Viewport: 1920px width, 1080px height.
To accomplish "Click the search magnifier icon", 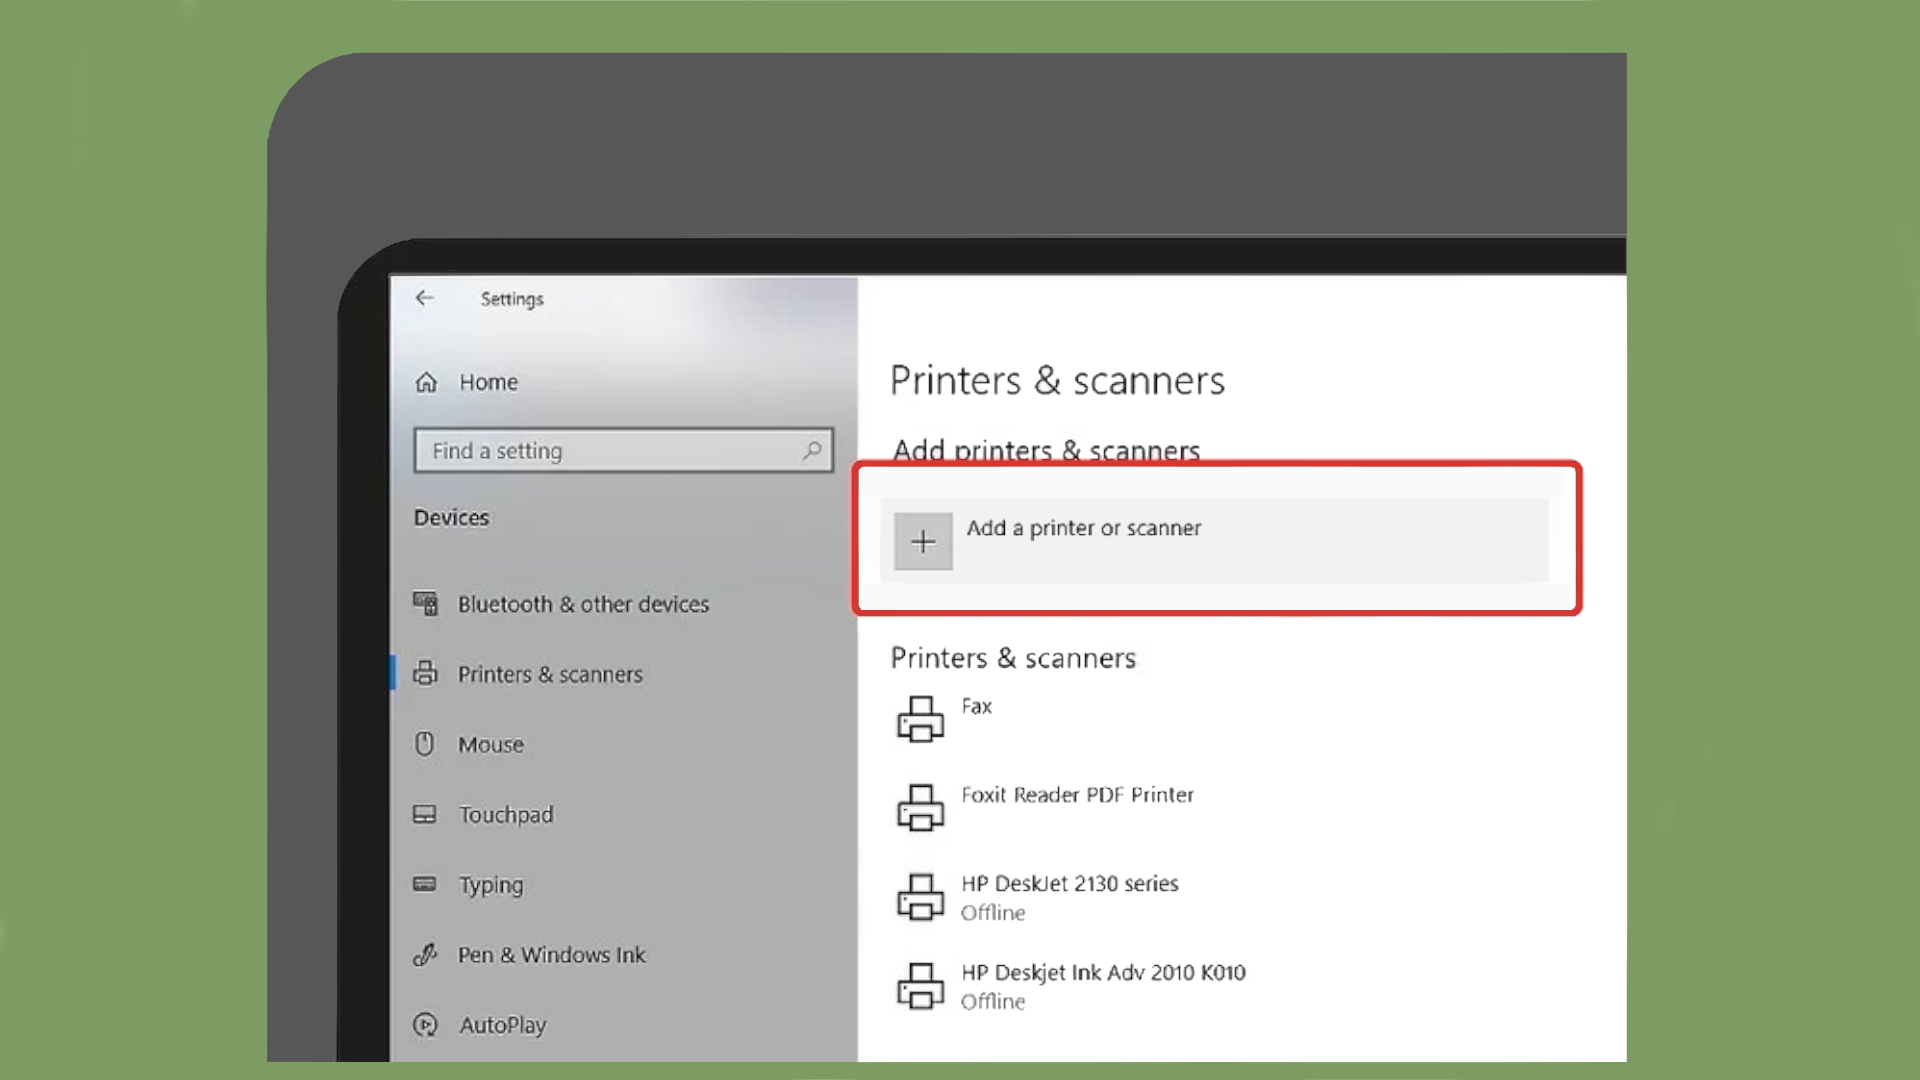I will (812, 451).
